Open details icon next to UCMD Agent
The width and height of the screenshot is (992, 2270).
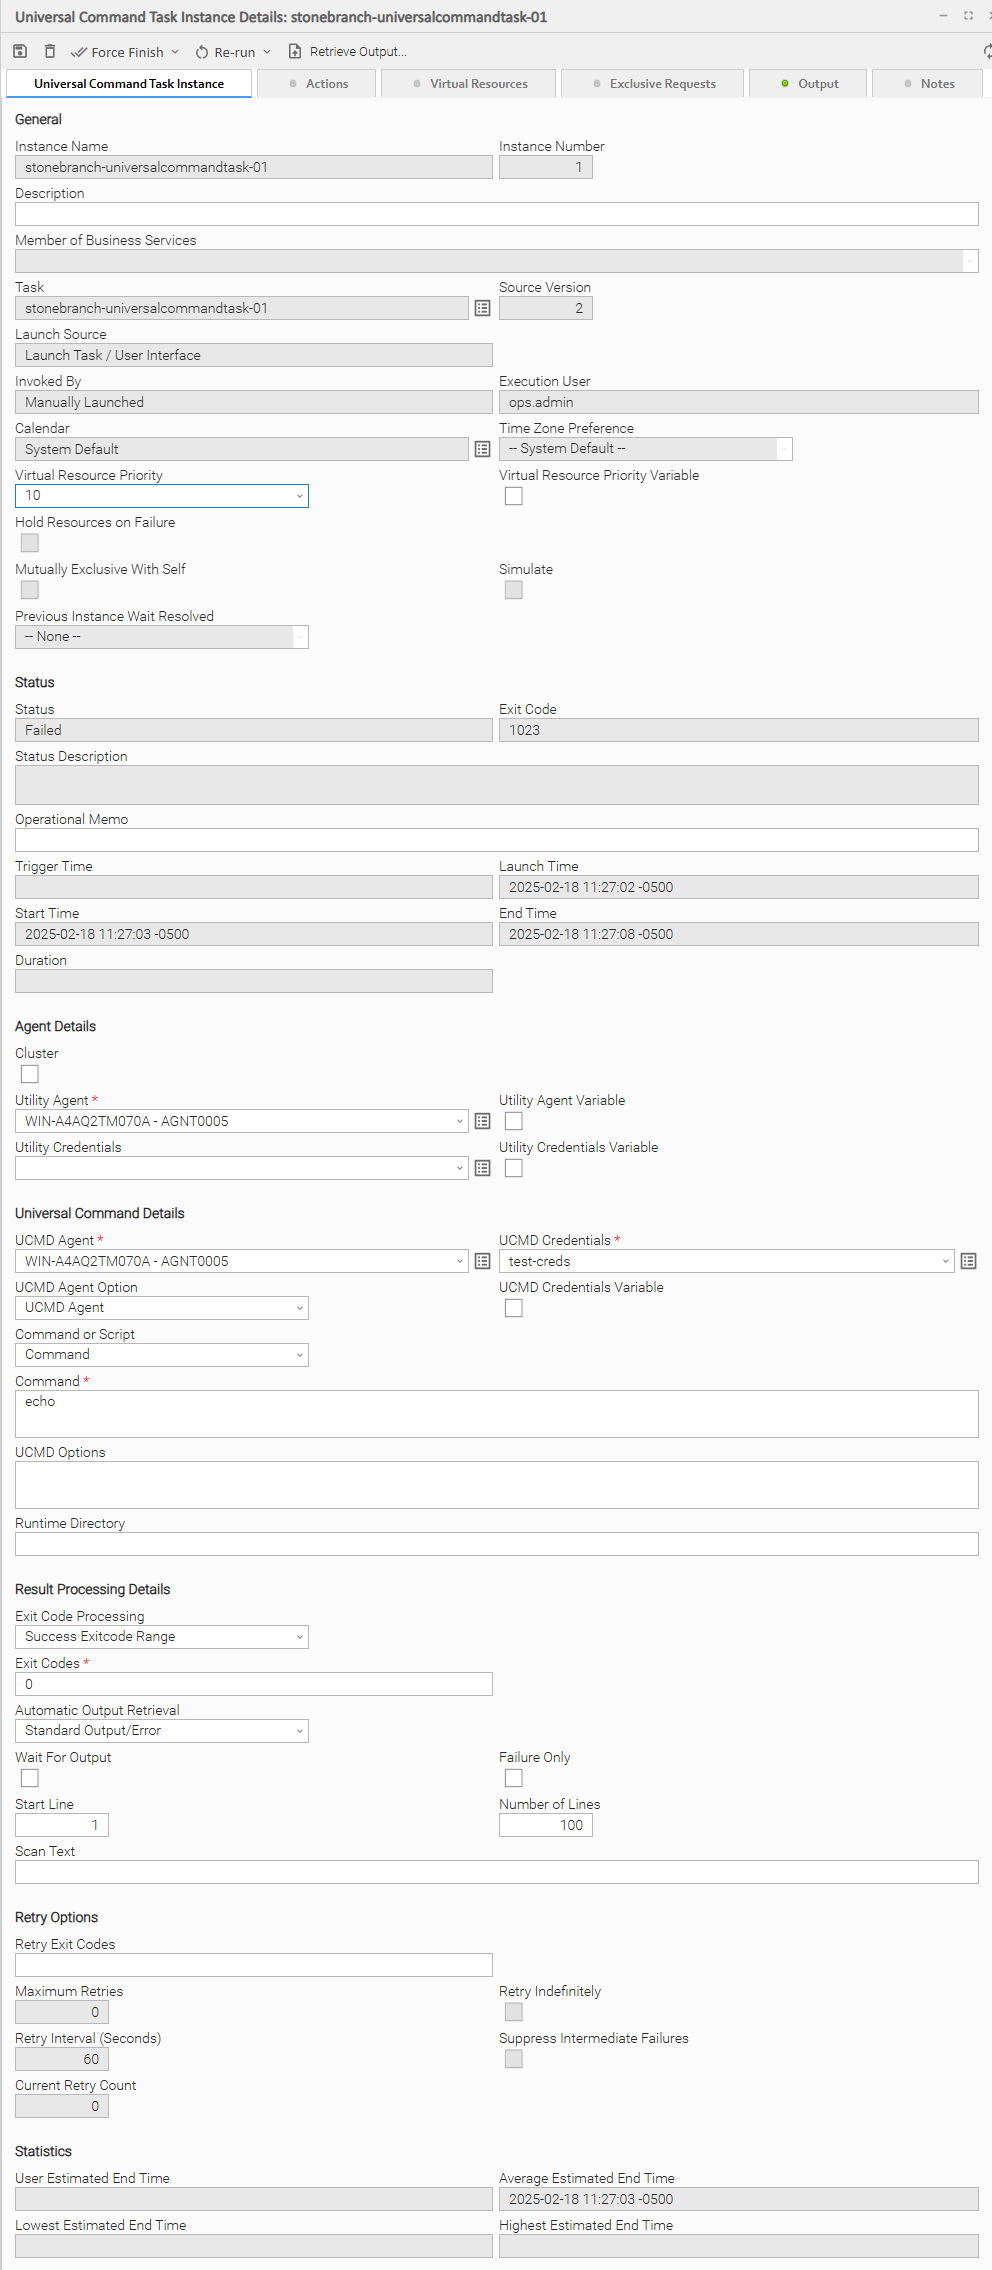tap(482, 1261)
